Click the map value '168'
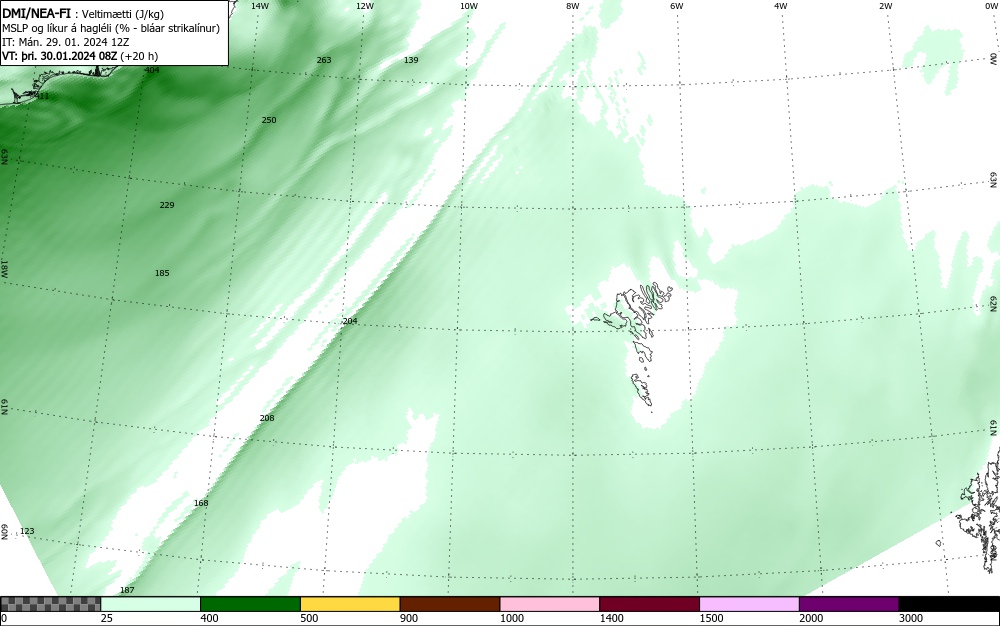The image size is (1000, 626). (201, 503)
